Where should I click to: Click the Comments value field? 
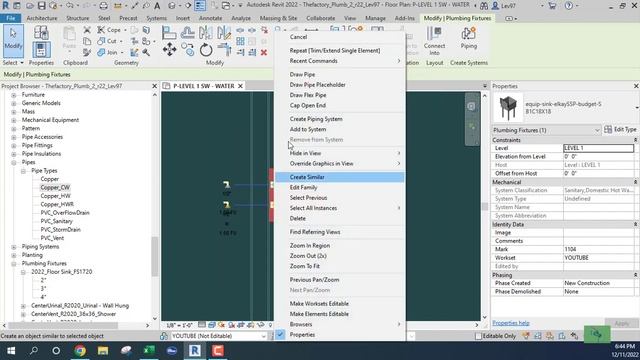(598, 241)
